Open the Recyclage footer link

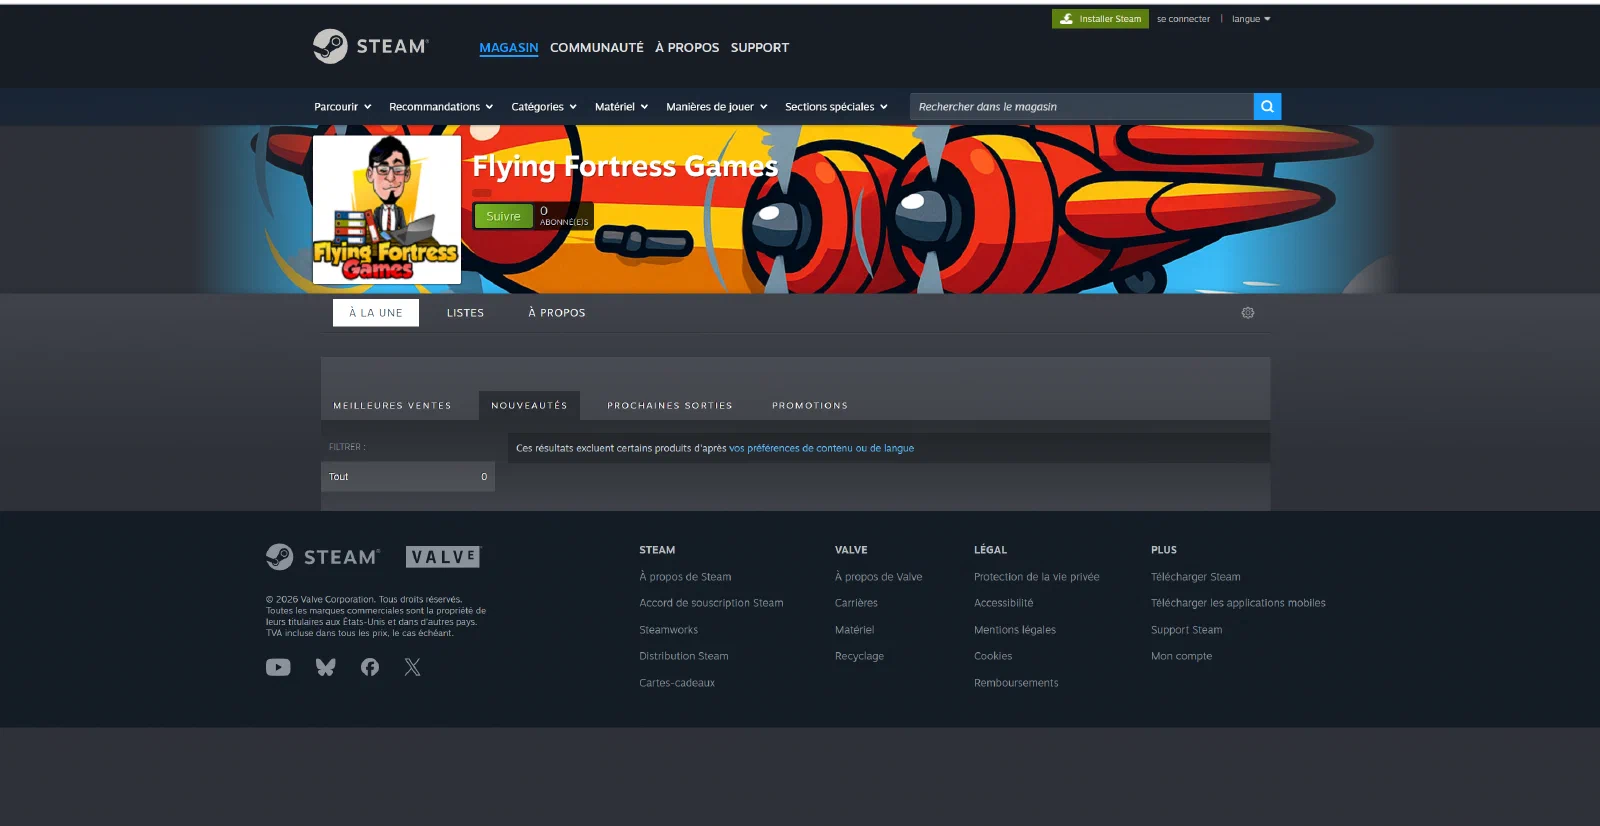click(x=859, y=656)
